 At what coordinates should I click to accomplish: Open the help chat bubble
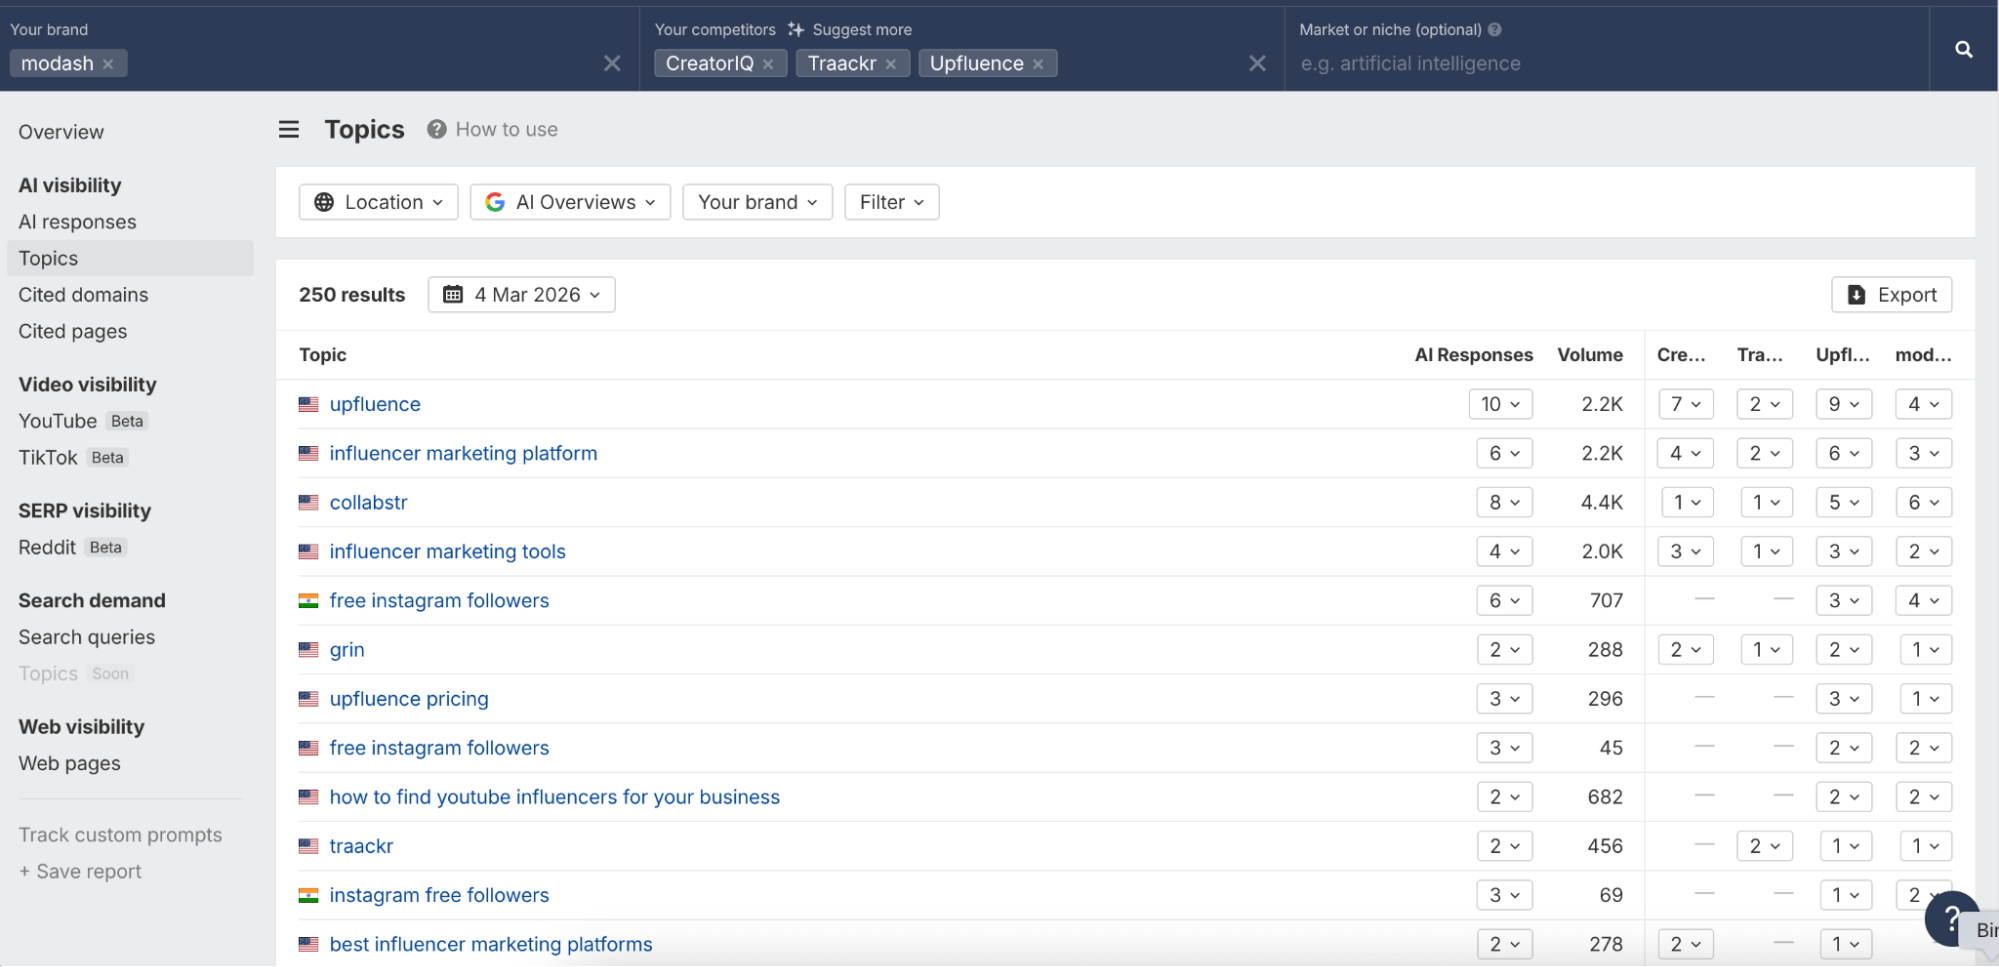click(x=1951, y=920)
